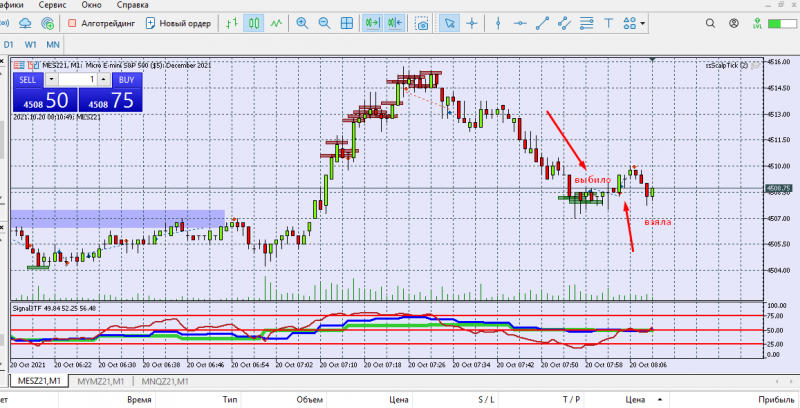Image resolution: width=800 pixels, height=408 pixels.
Task: Sort by the Время column header
Action: point(139,400)
